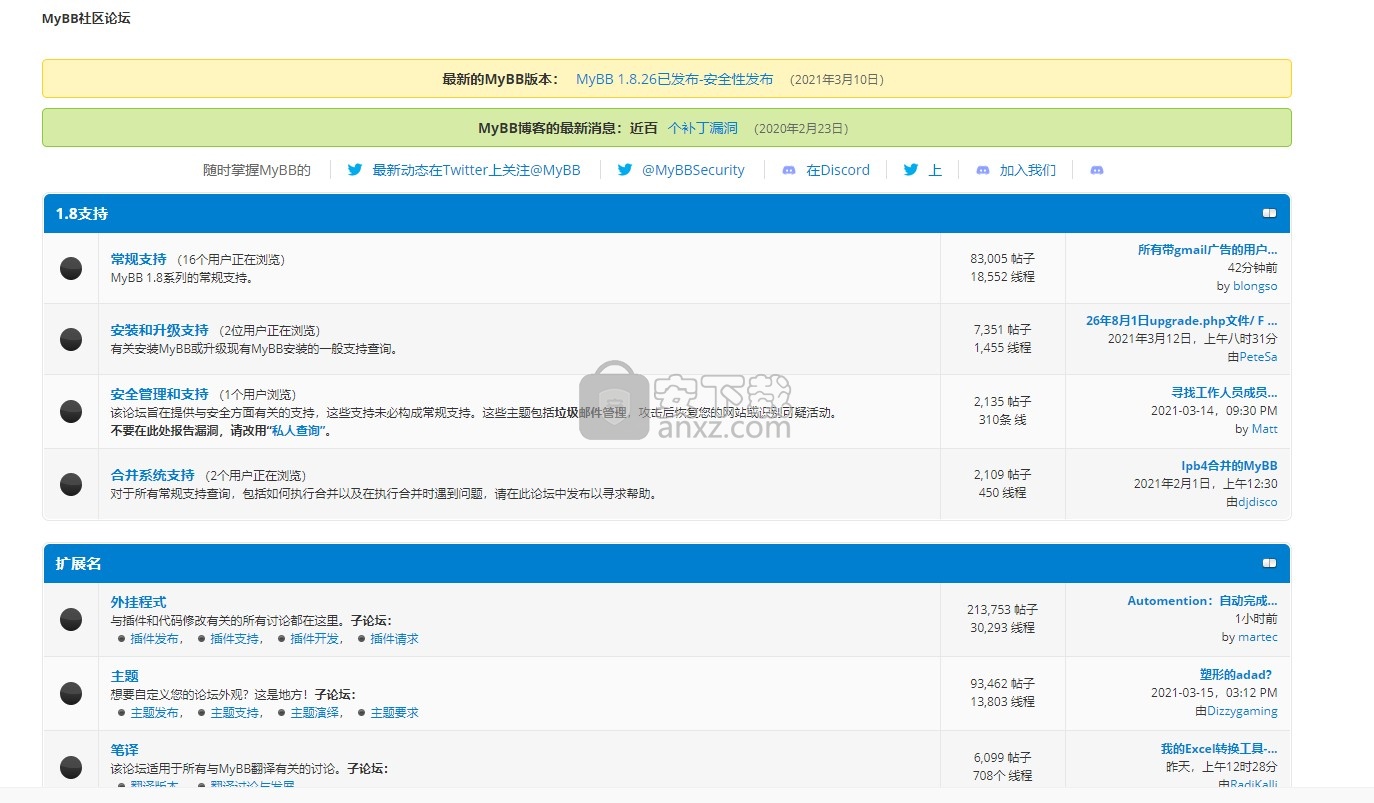Open the 个补丁漏洞 blog post link
The height and width of the screenshot is (803, 1374).
click(x=703, y=128)
